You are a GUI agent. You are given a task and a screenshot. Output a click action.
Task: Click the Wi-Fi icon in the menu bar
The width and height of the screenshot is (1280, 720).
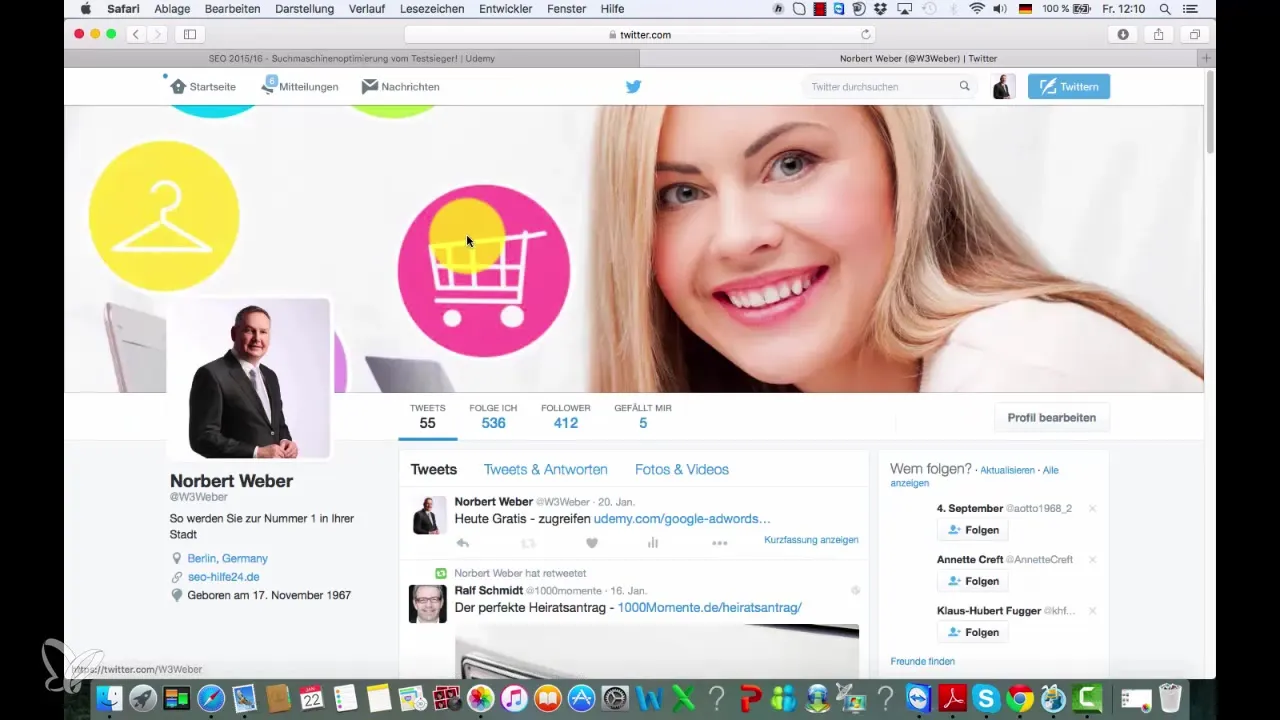(977, 9)
